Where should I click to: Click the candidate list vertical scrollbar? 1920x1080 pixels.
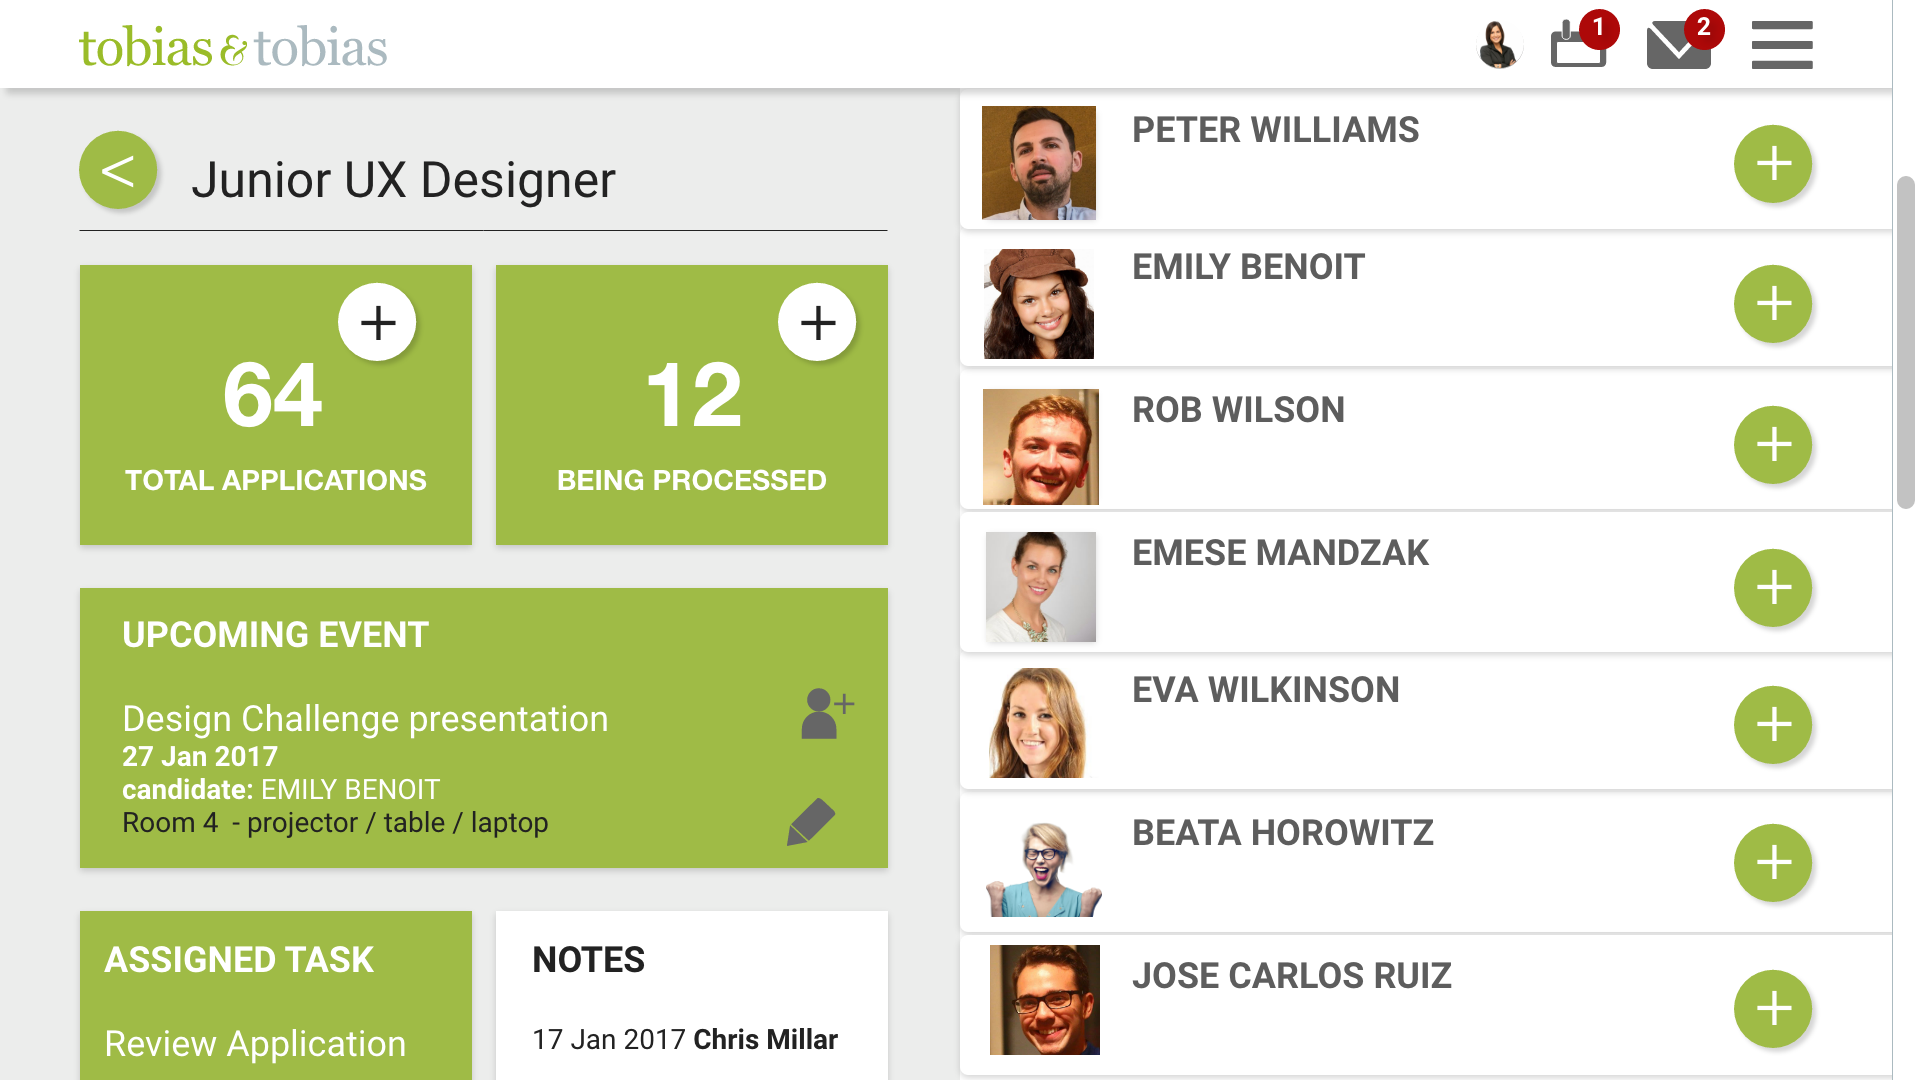(1905, 342)
